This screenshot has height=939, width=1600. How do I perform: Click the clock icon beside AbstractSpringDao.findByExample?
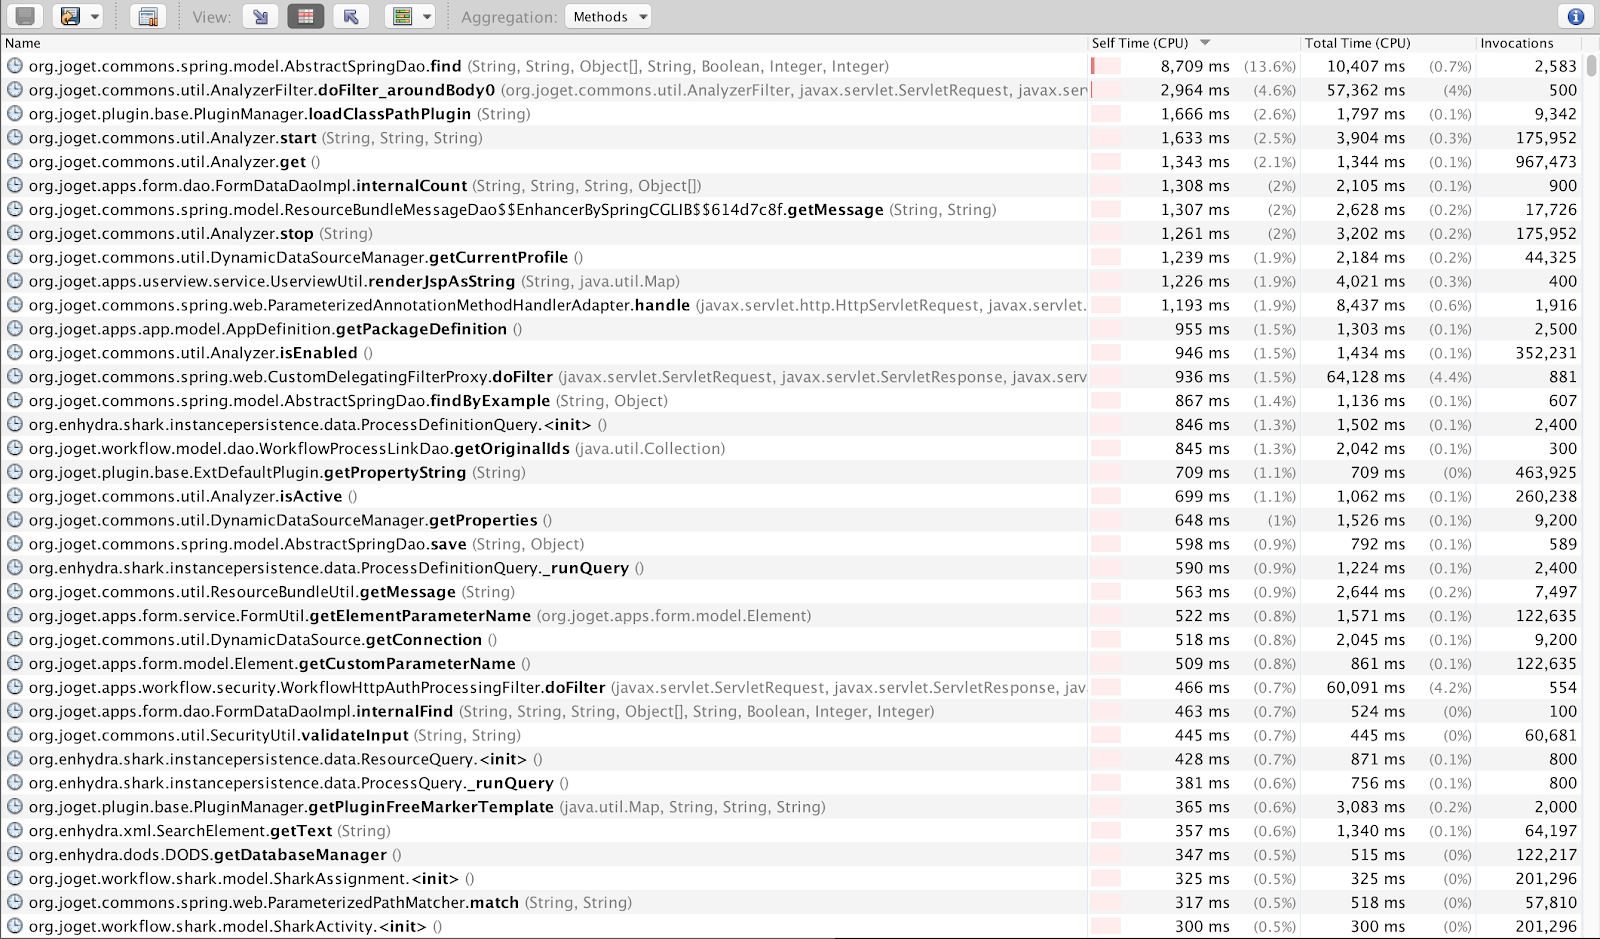(15, 401)
